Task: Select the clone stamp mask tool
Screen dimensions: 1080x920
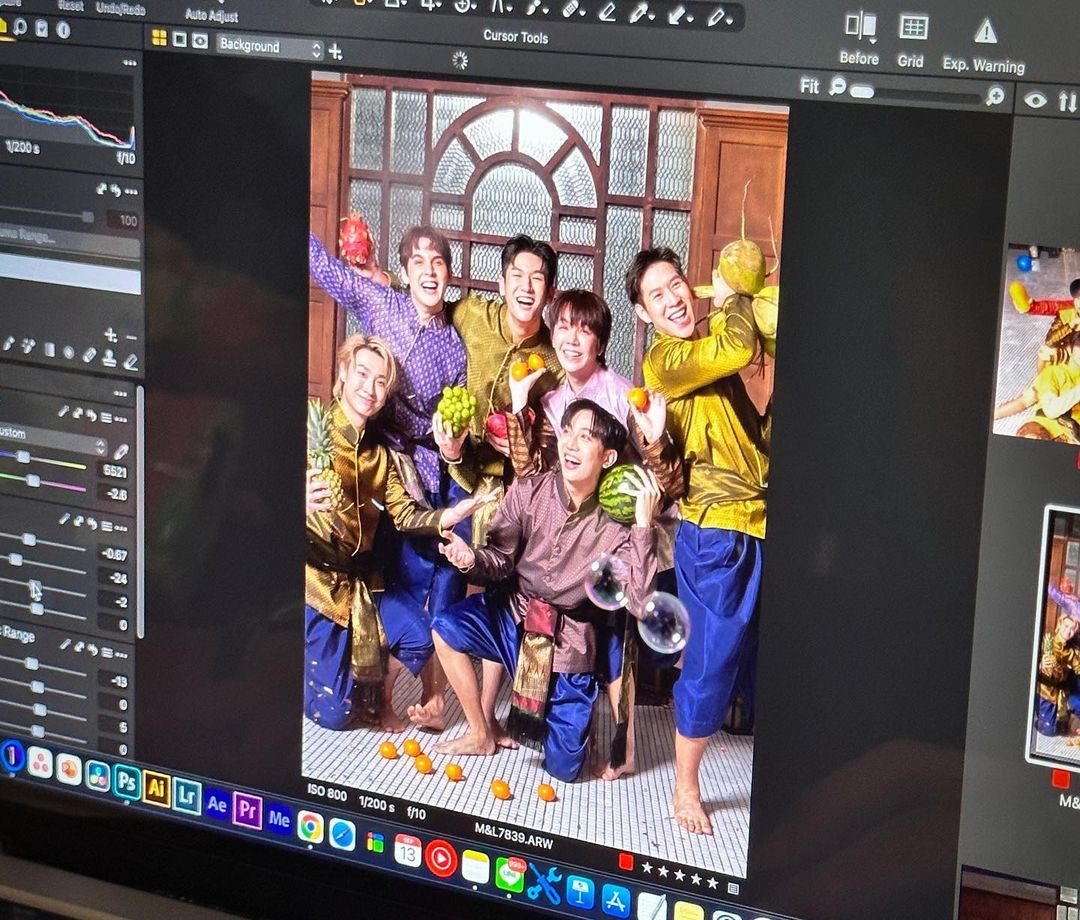Action: pyautogui.click(x=109, y=358)
